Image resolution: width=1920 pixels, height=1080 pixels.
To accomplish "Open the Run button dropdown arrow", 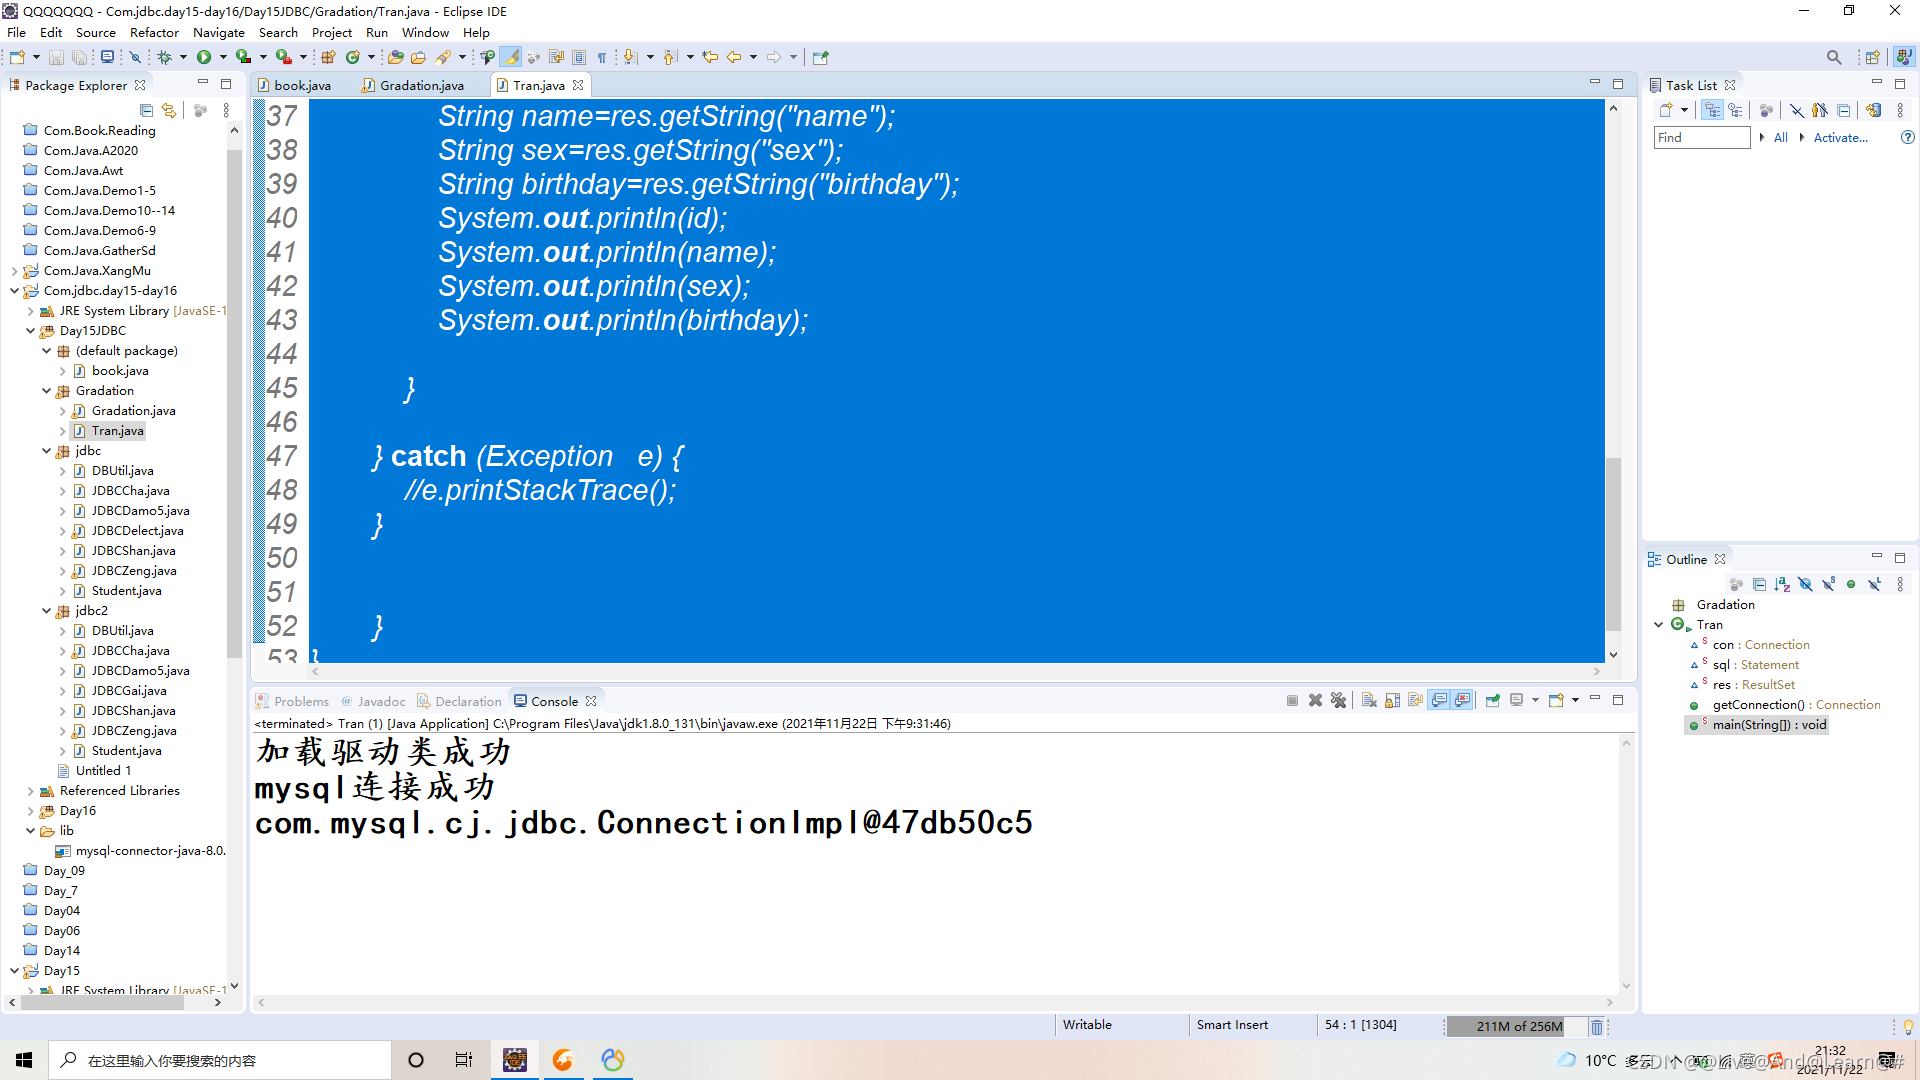I will click(223, 57).
